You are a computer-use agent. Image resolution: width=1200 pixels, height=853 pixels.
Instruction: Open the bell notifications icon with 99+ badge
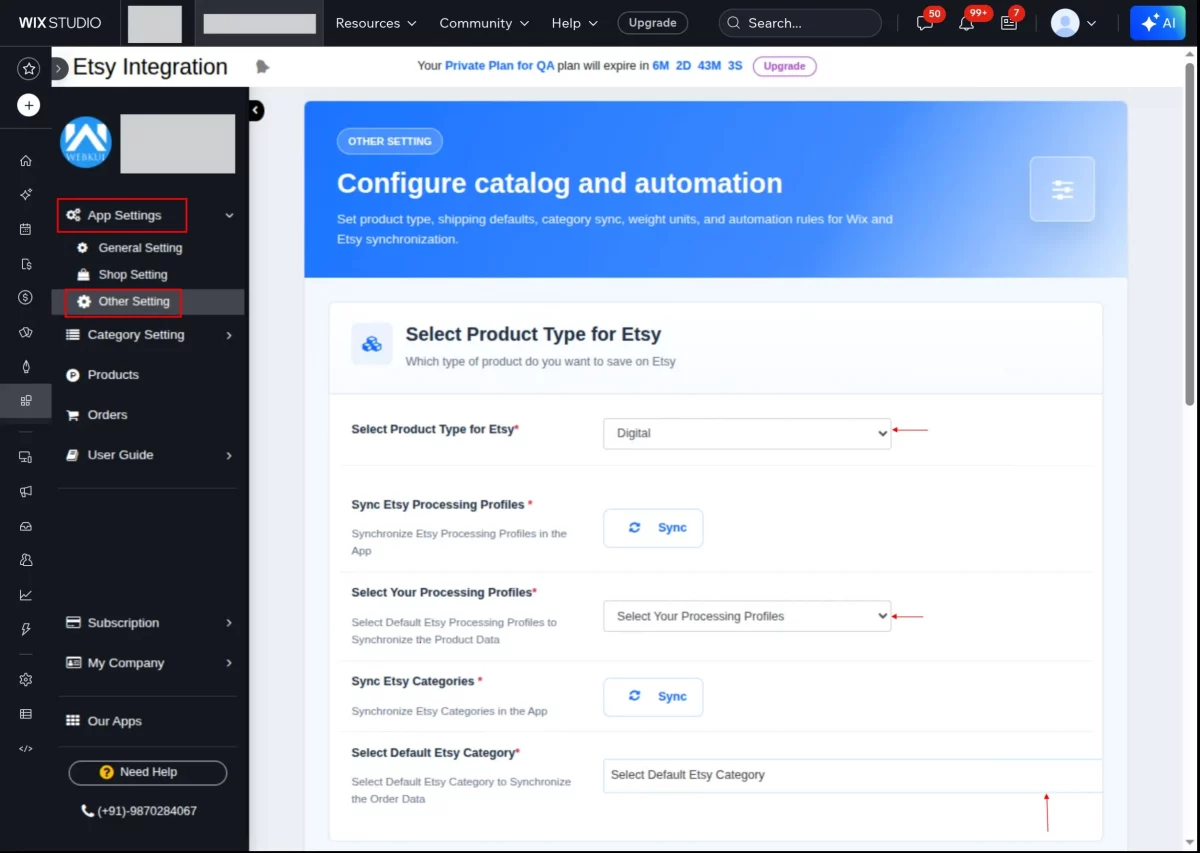click(966, 23)
